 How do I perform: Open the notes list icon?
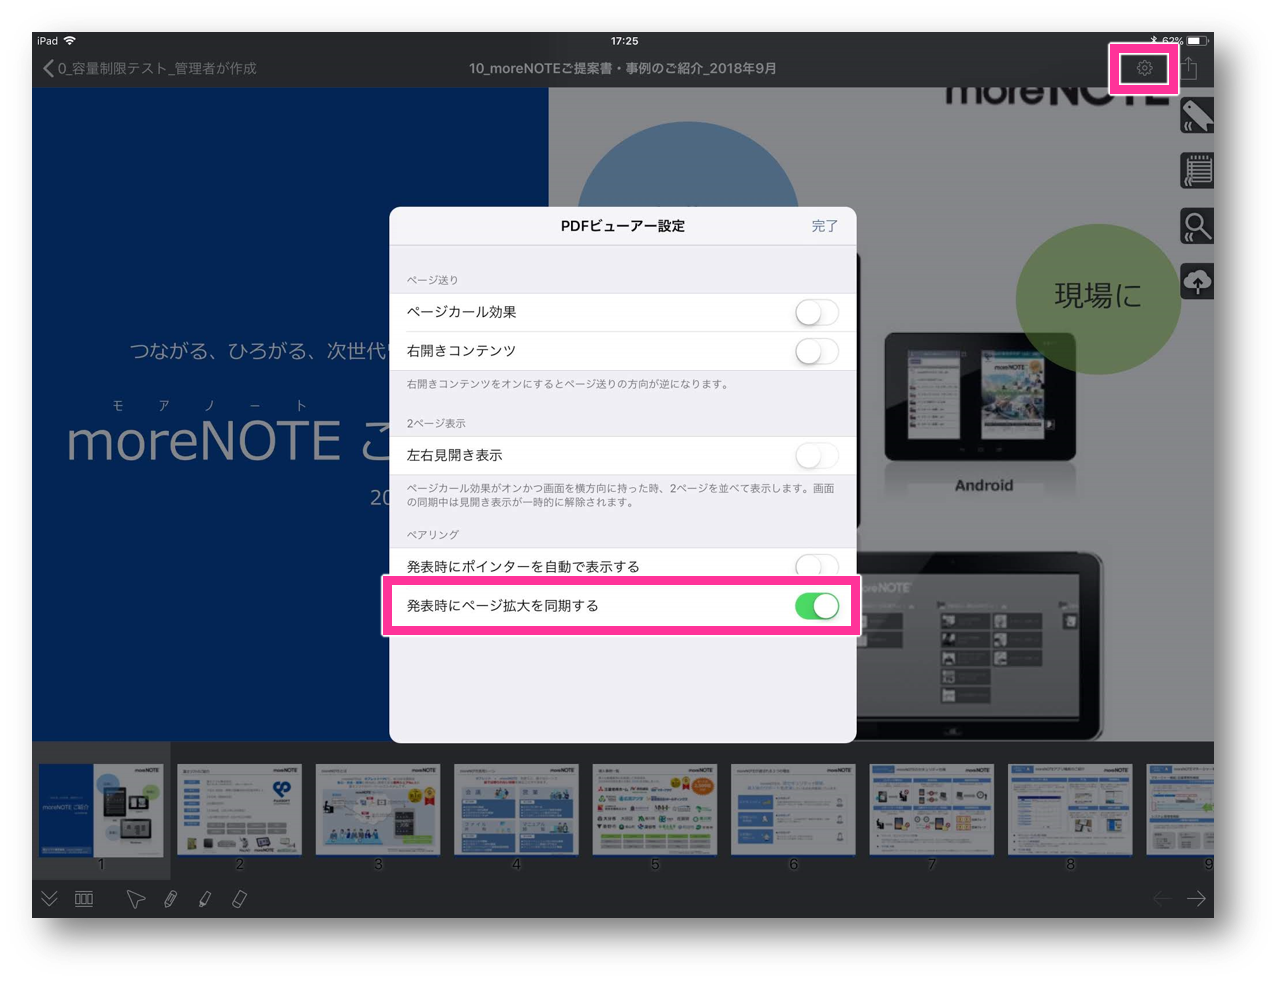[1197, 171]
